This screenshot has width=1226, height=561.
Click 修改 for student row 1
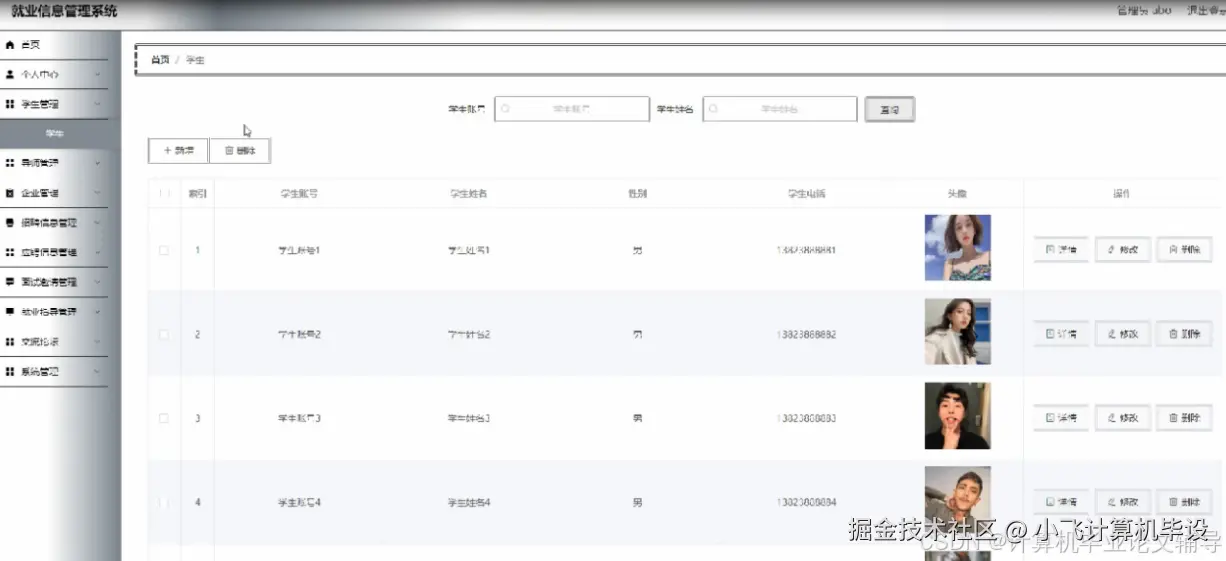click(1123, 250)
